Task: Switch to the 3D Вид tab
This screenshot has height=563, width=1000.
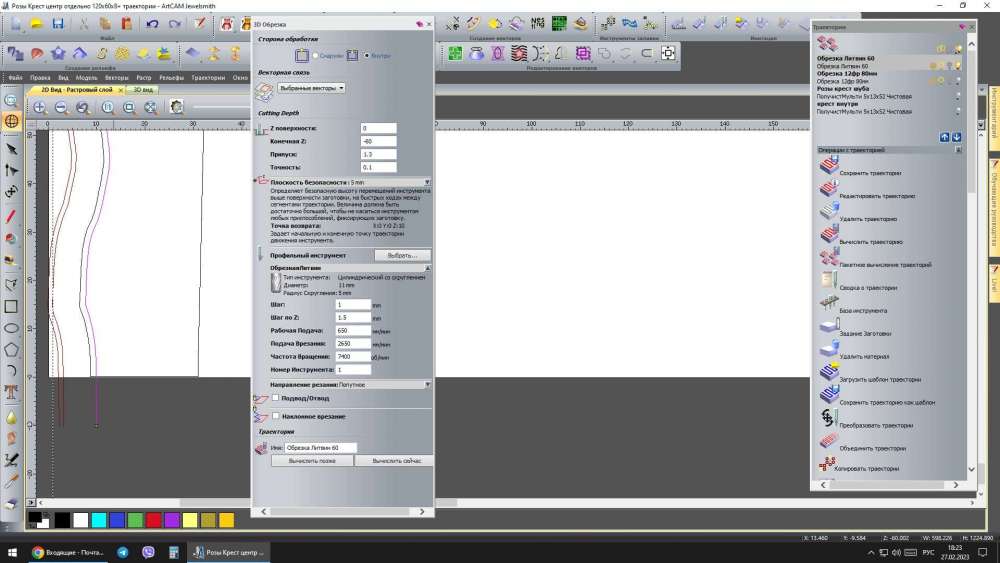Action: pos(143,89)
